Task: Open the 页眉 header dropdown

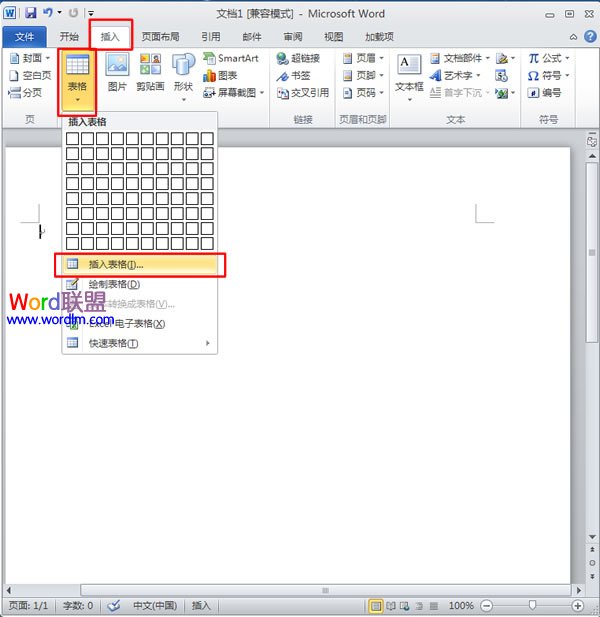Action: tap(363, 58)
